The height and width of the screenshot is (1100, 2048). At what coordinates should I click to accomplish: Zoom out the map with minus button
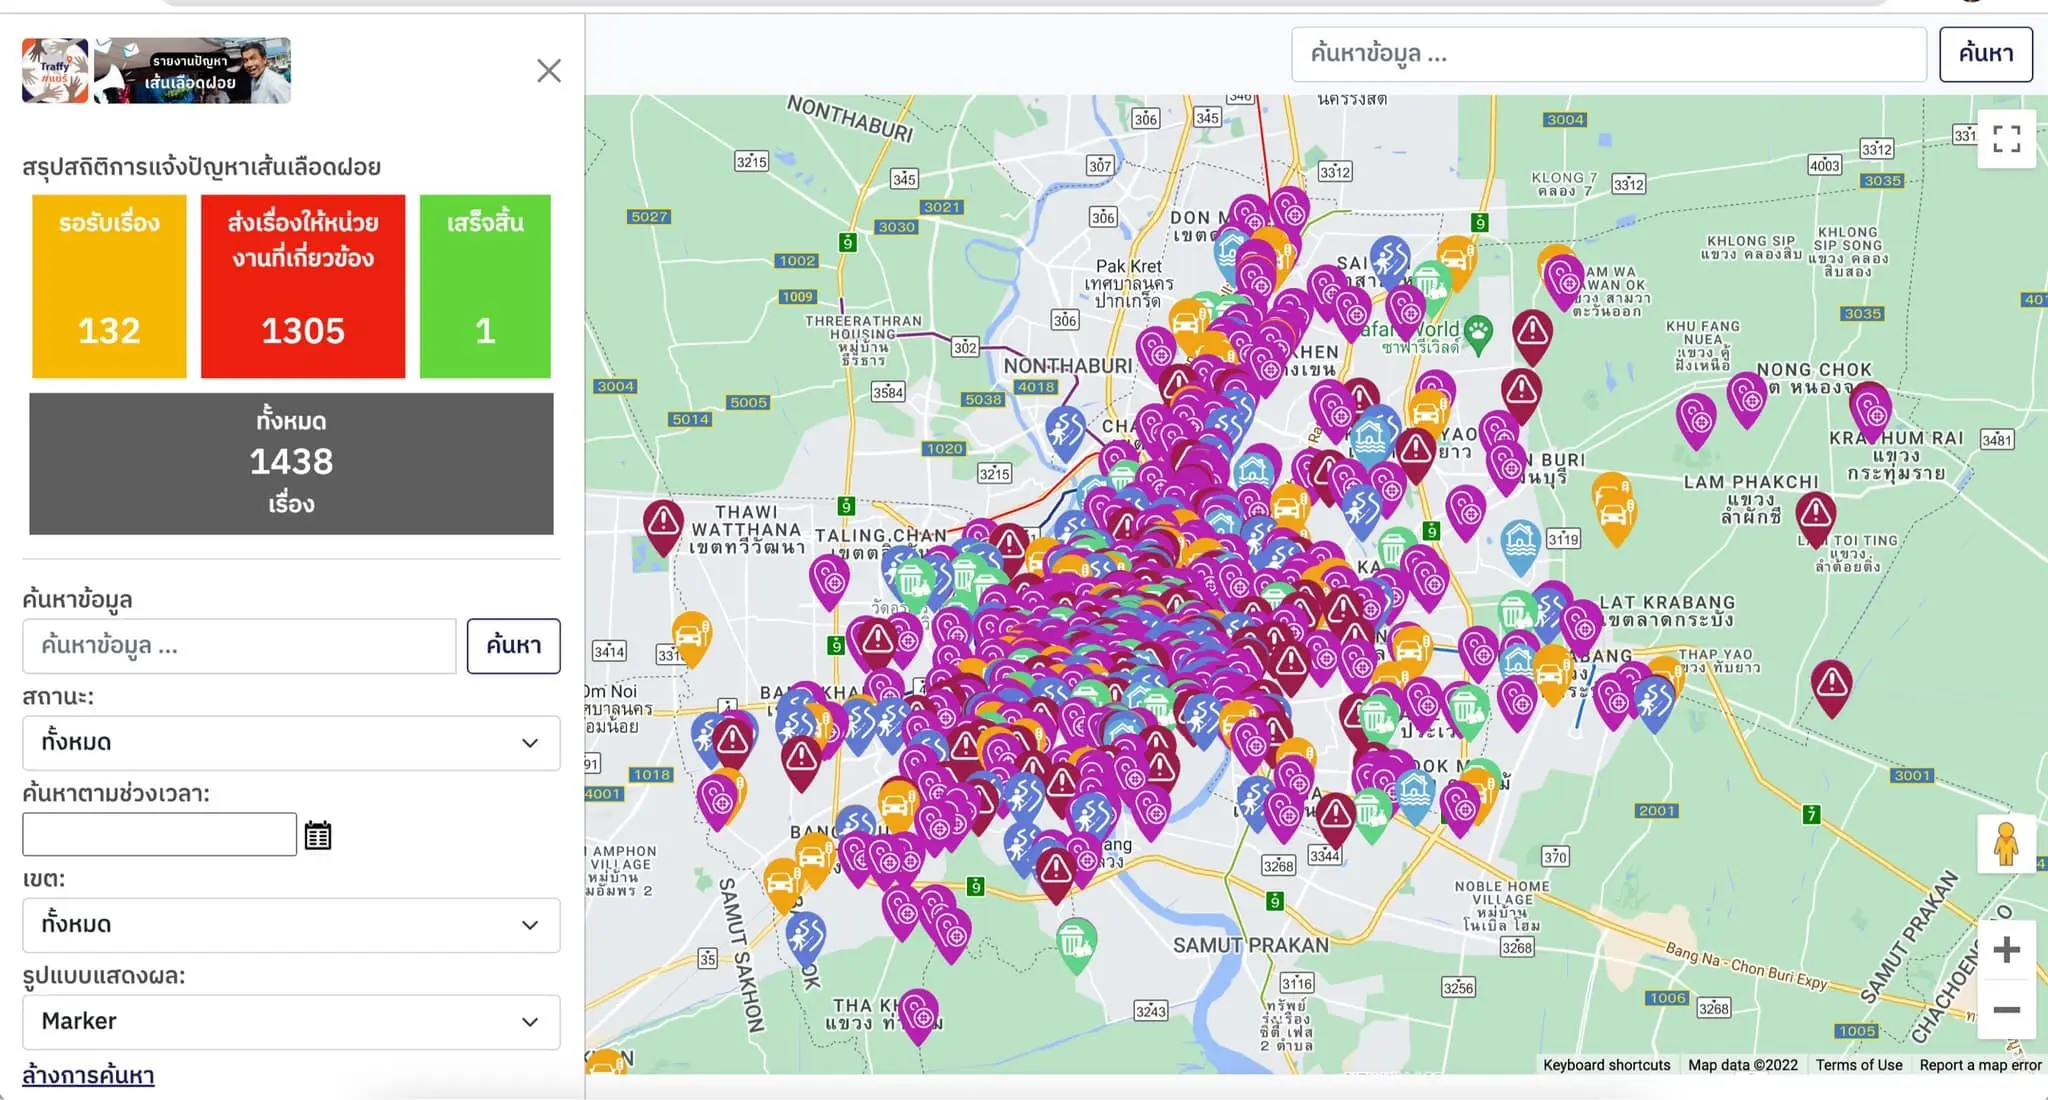point(2006,1010)
